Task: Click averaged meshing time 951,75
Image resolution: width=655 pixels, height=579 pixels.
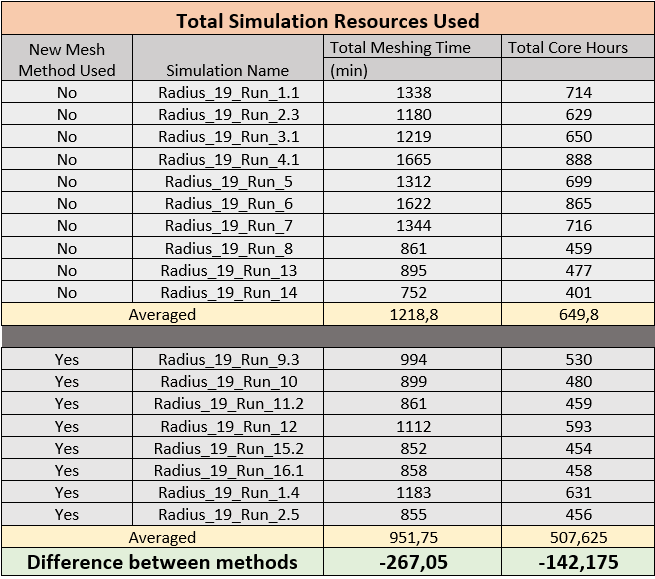Action: (414, 537)
